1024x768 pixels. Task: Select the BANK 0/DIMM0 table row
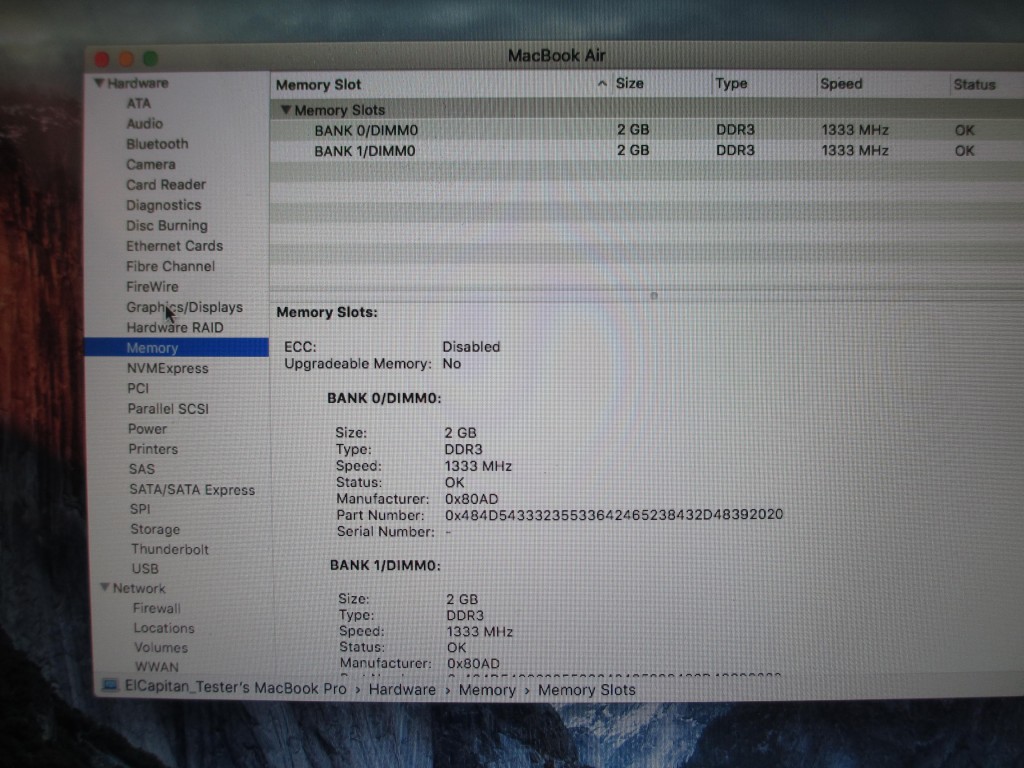pyautogui.click(x=647, y=130)
